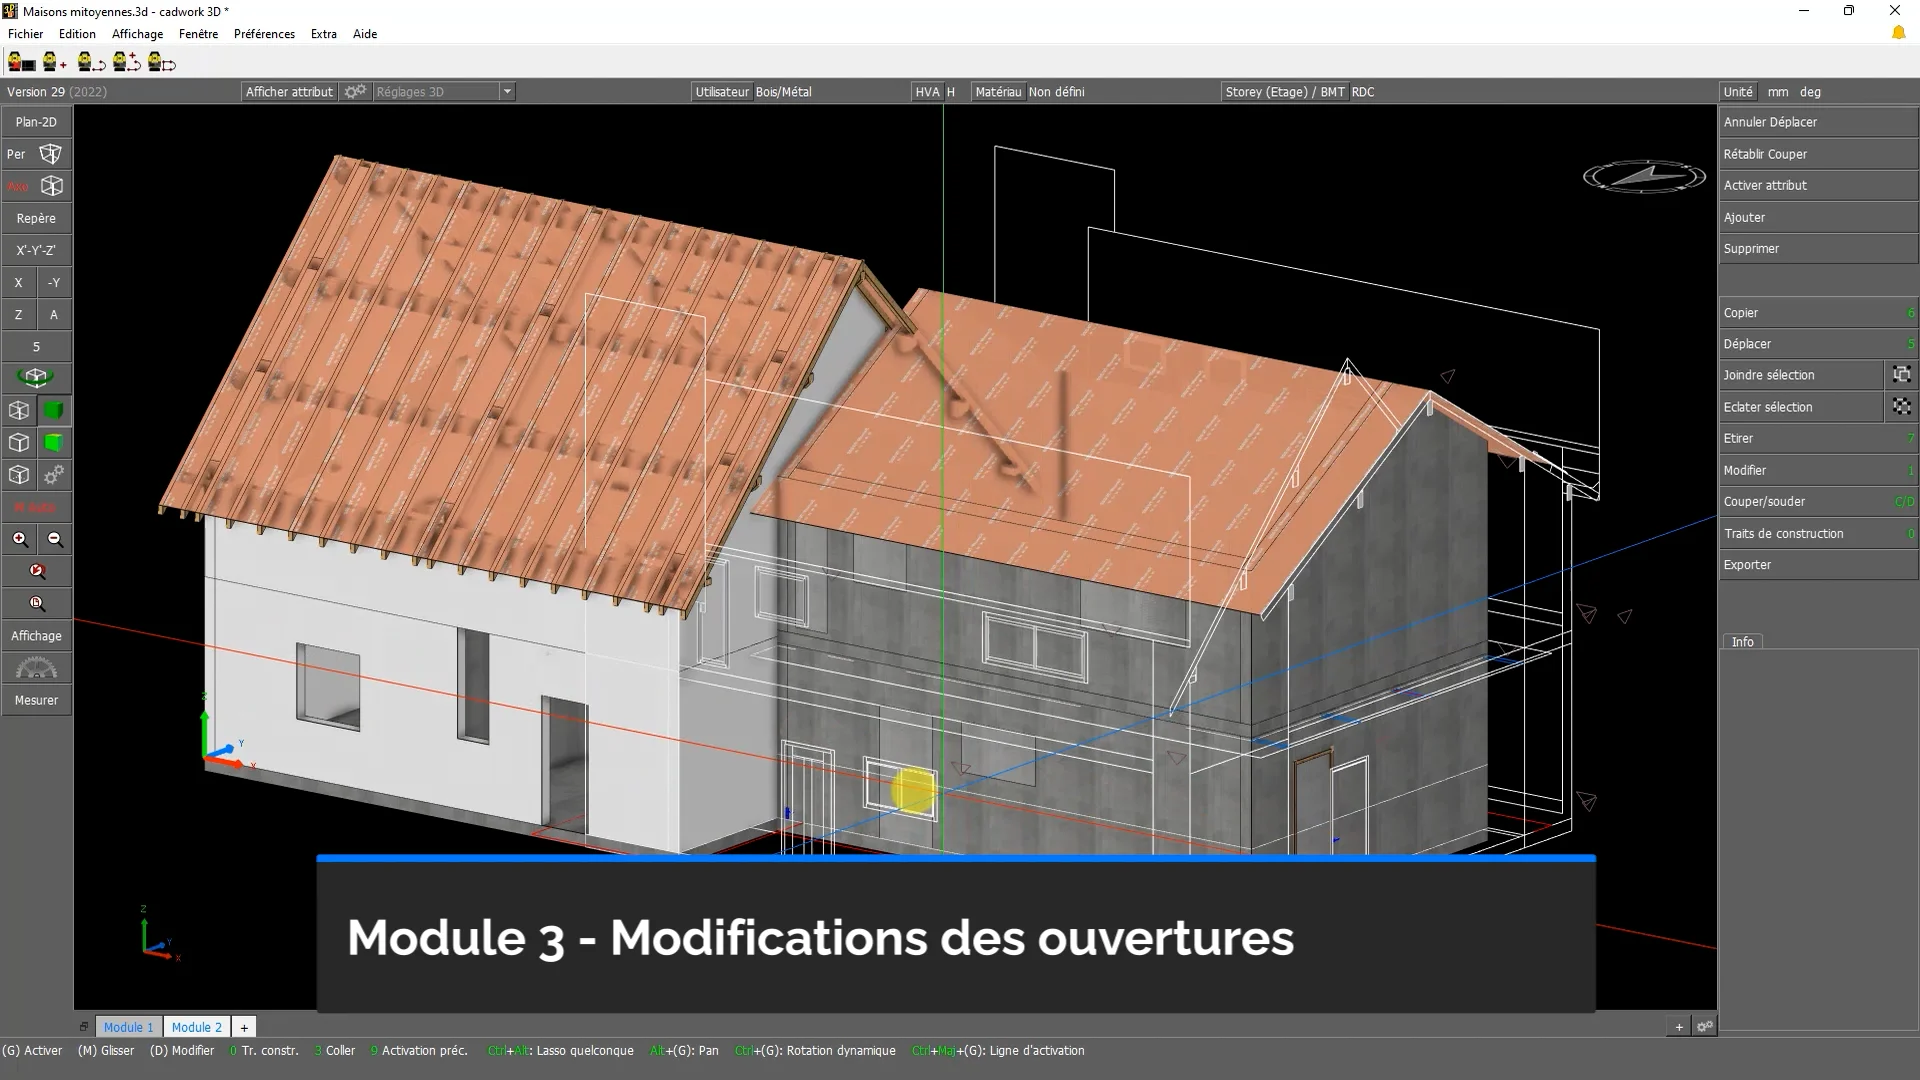The width and height of the screenshot is (1920, 1080).
Task: Toggle the wireframe cube display mode
Action: point(18,410)
